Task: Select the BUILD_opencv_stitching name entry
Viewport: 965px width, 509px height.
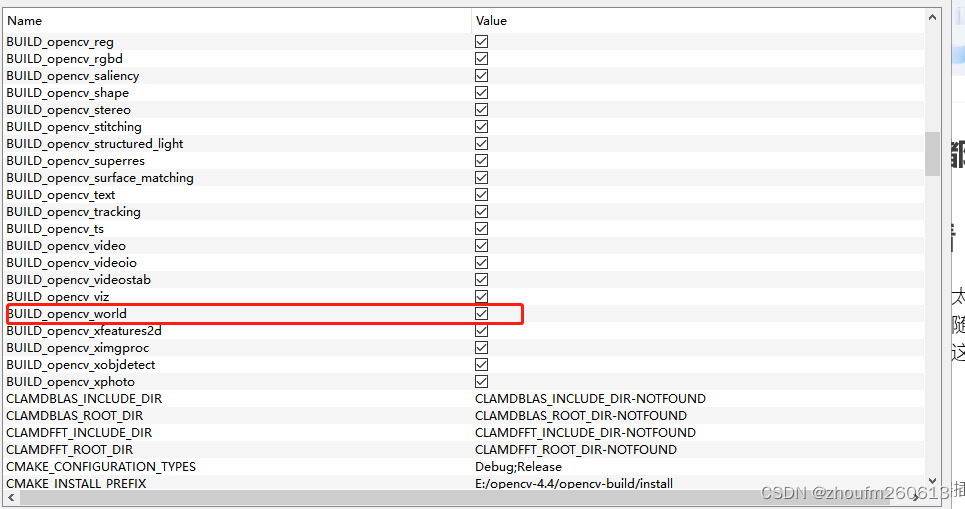Action: tap(74, 127)
